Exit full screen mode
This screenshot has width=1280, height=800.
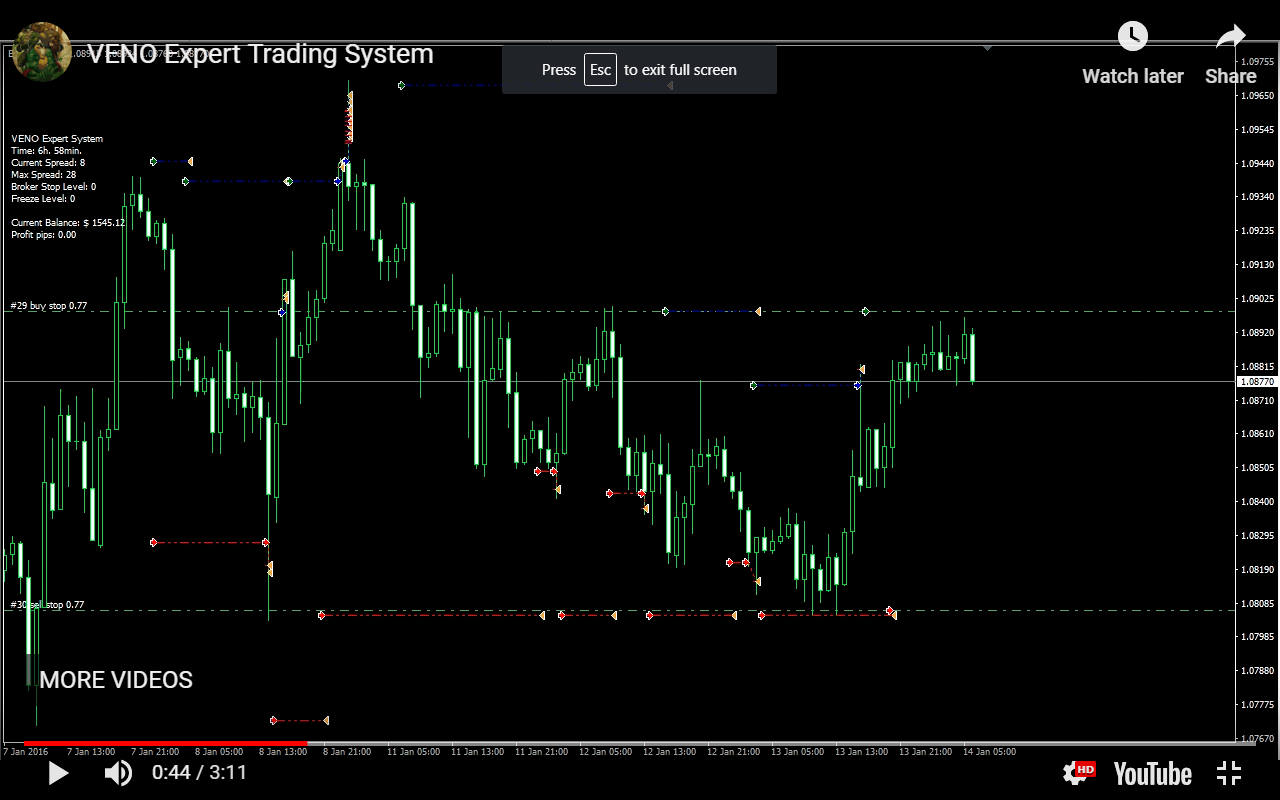click(x=1229, y=773)
